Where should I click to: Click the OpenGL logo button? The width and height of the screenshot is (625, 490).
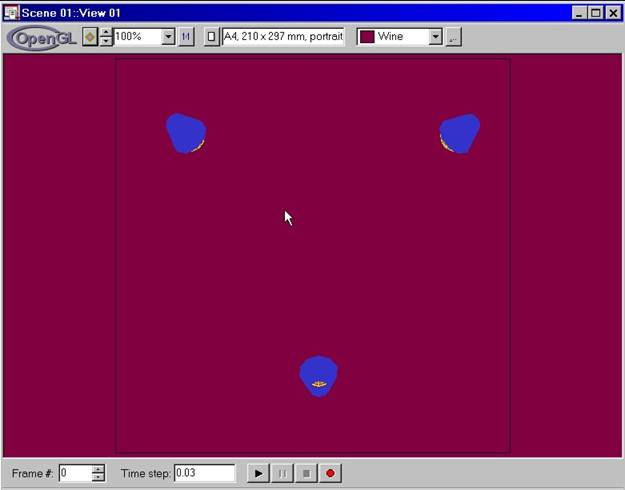41,37
